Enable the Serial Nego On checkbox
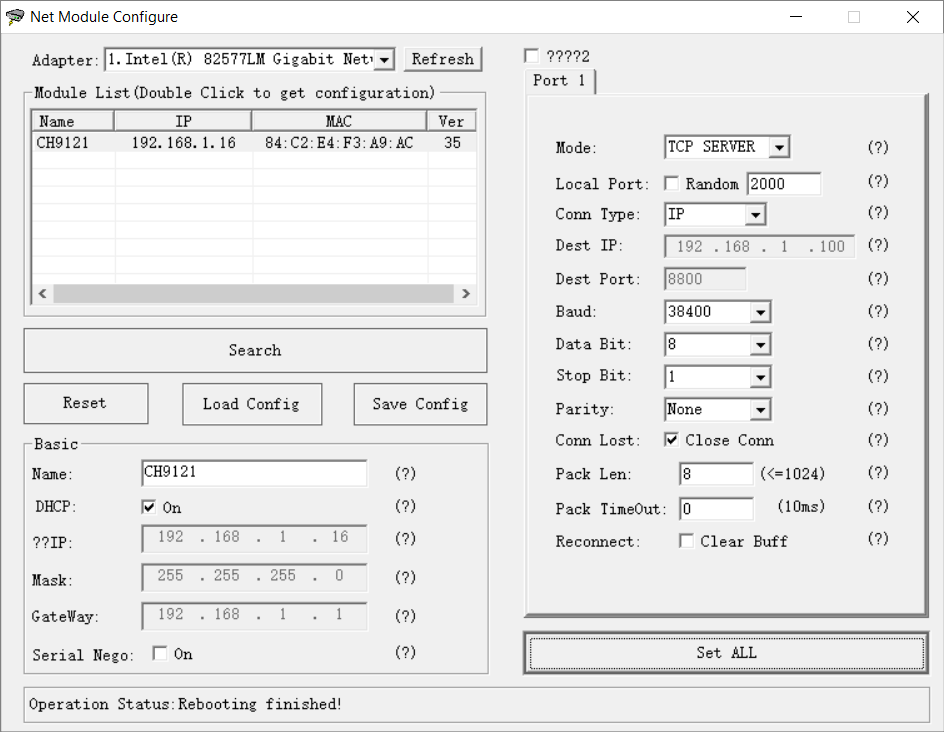The image size is (944, 732). (160, 653)
